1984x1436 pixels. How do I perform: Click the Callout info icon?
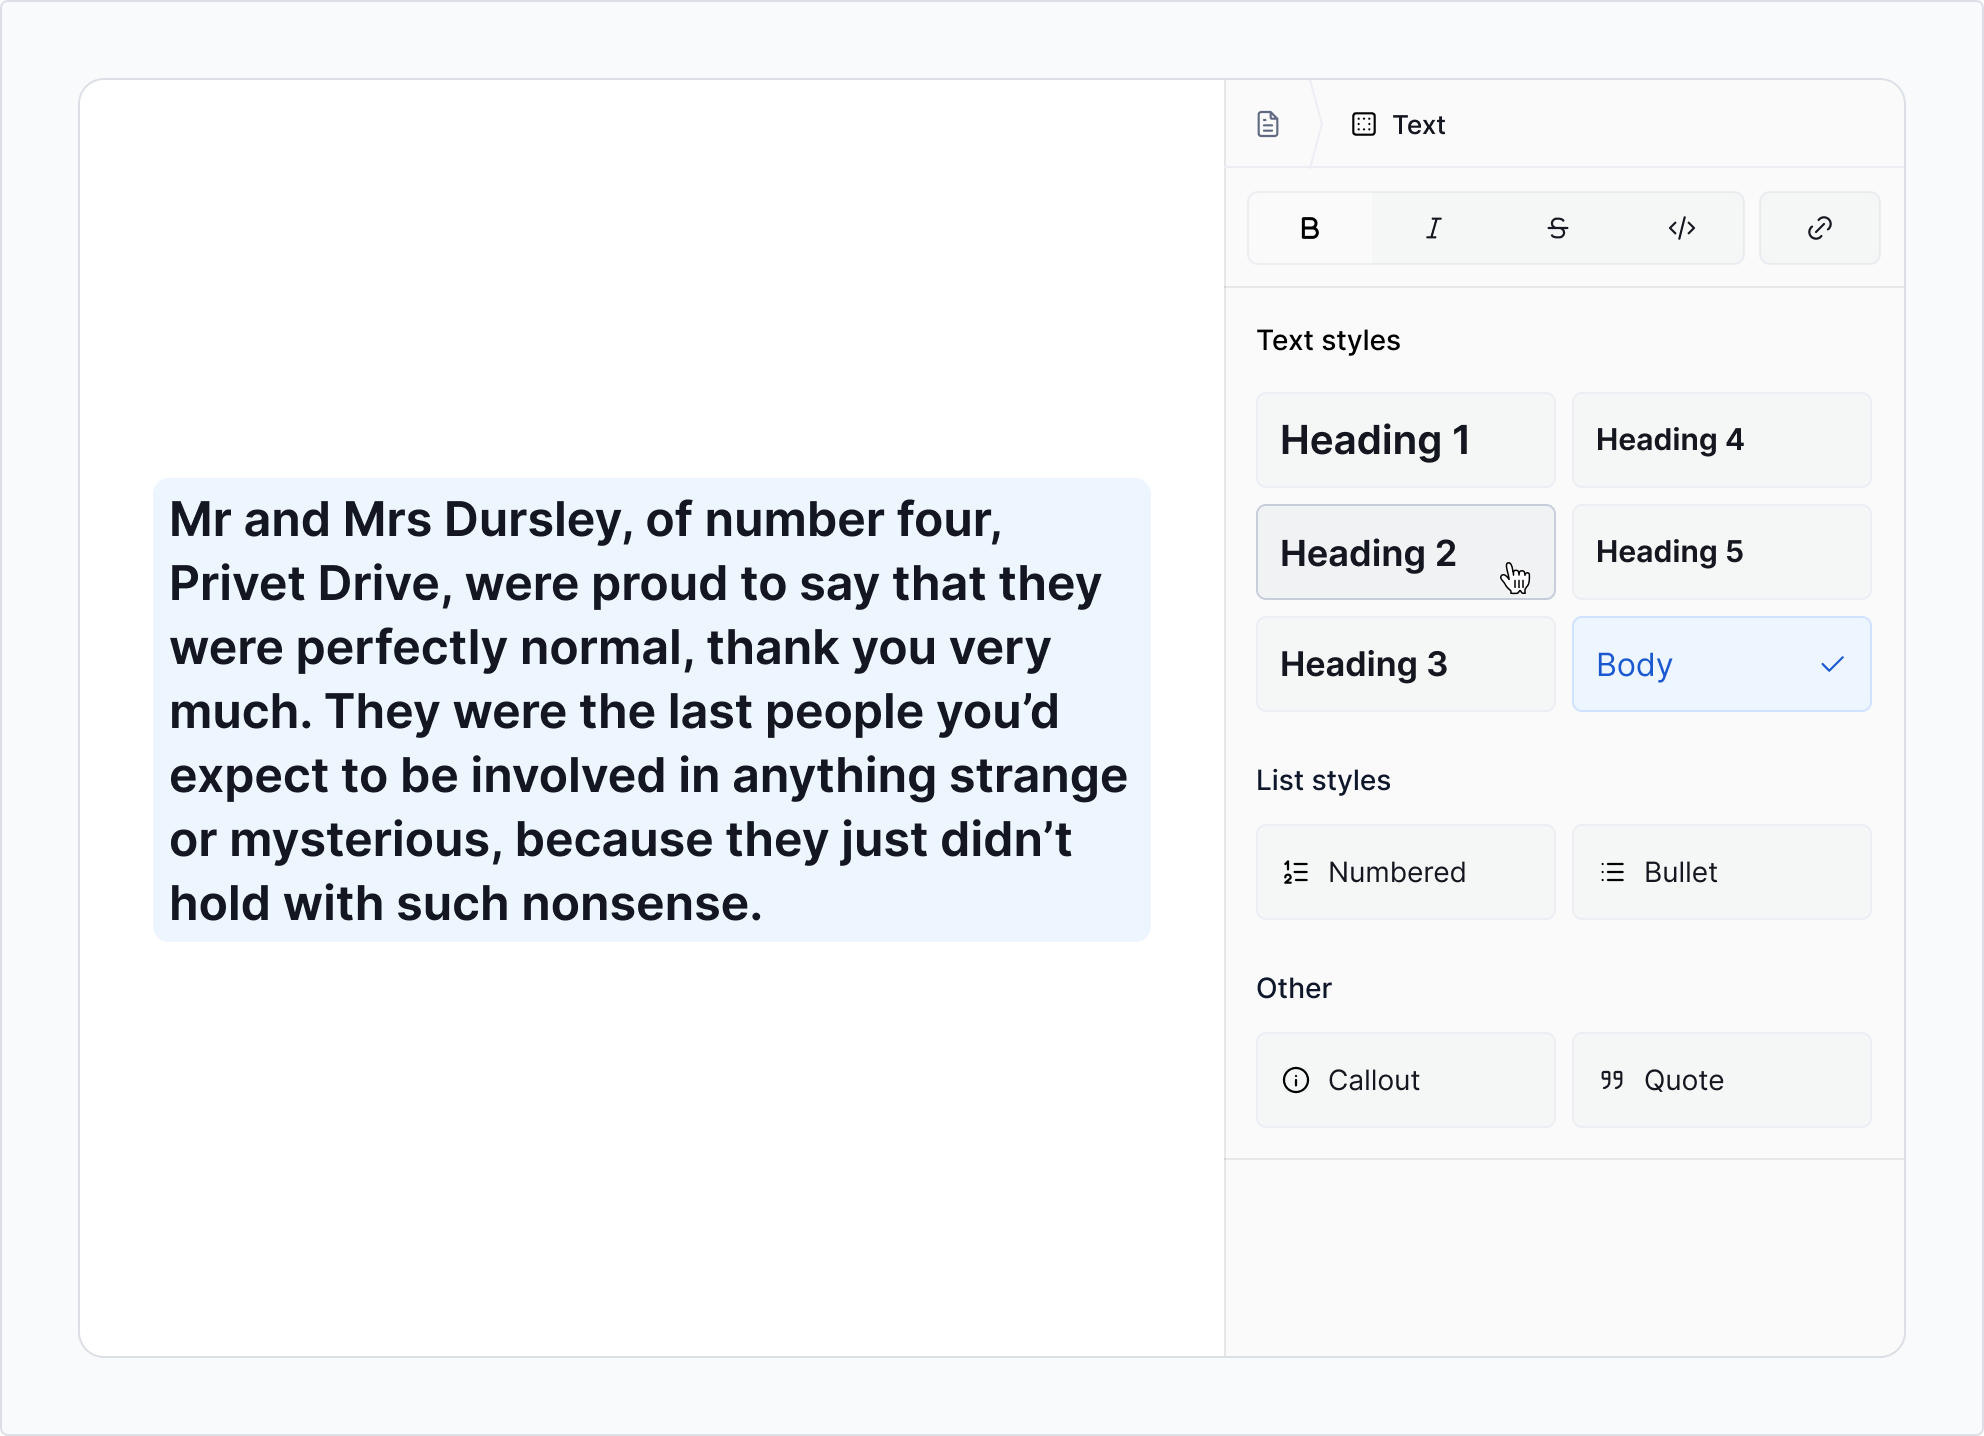(x=1296, y=1080)
